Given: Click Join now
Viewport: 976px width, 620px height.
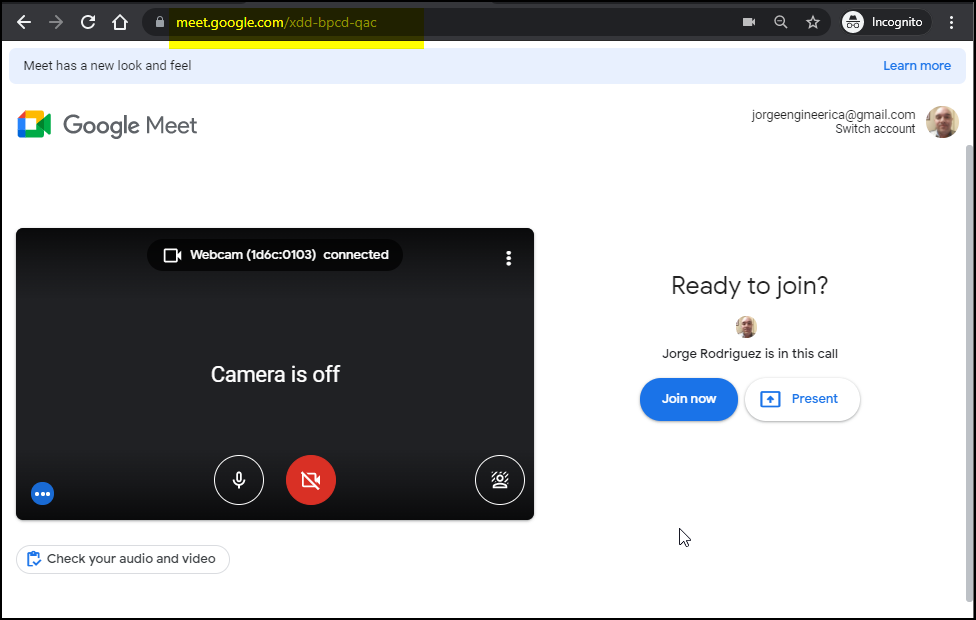Looking at the screenshot, I should (688, 399).
